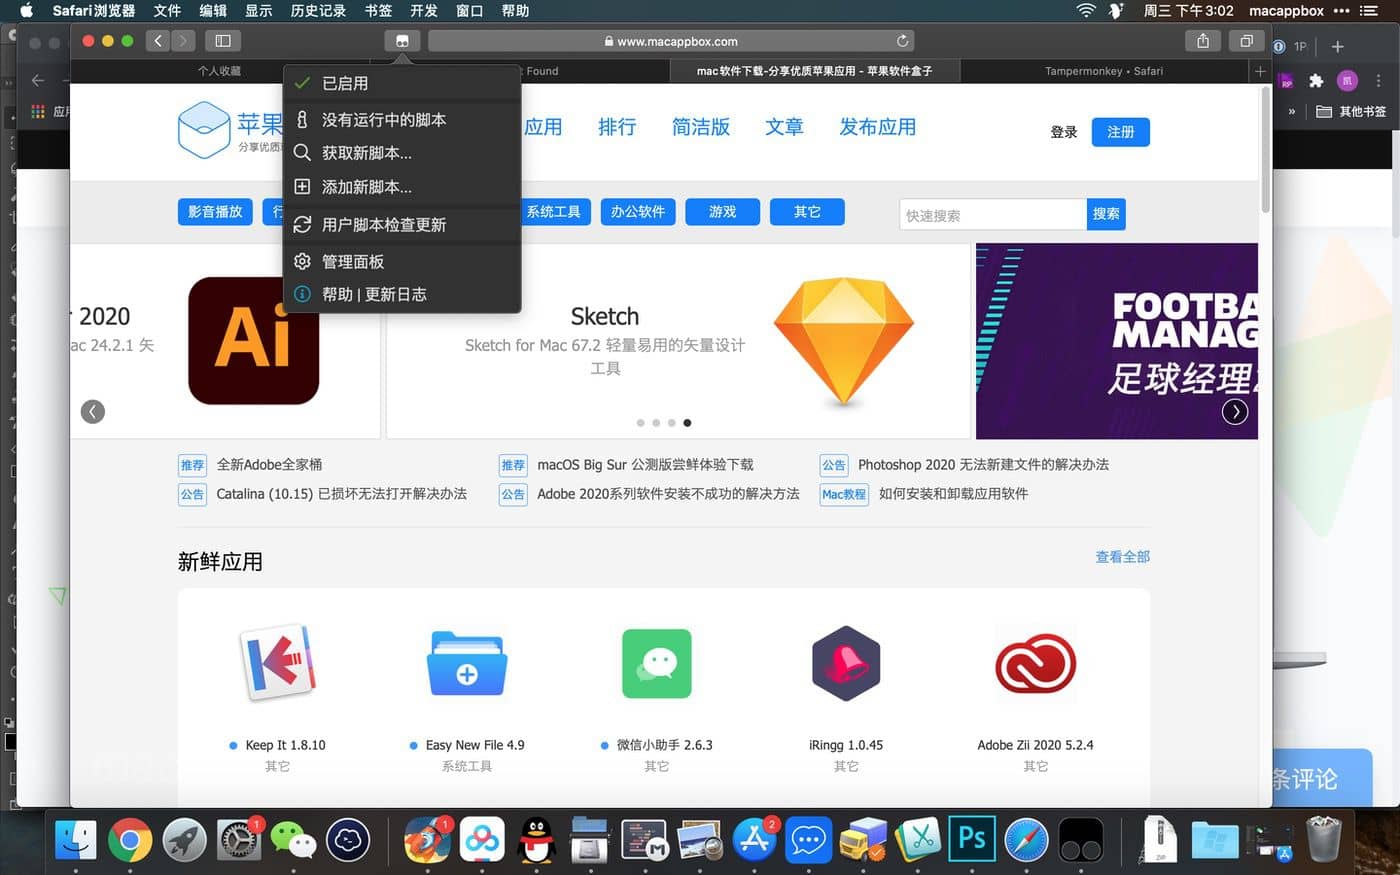Open the Football Manager banner
1400x875 pixels.
point(1117,341)
